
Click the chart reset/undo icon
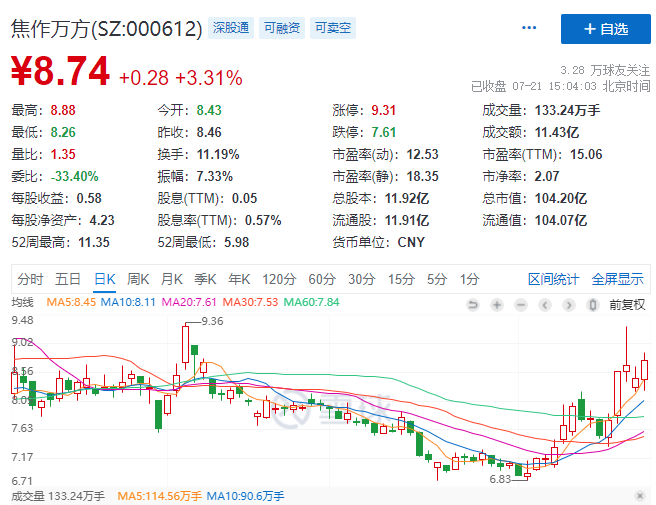click(472, 303)
